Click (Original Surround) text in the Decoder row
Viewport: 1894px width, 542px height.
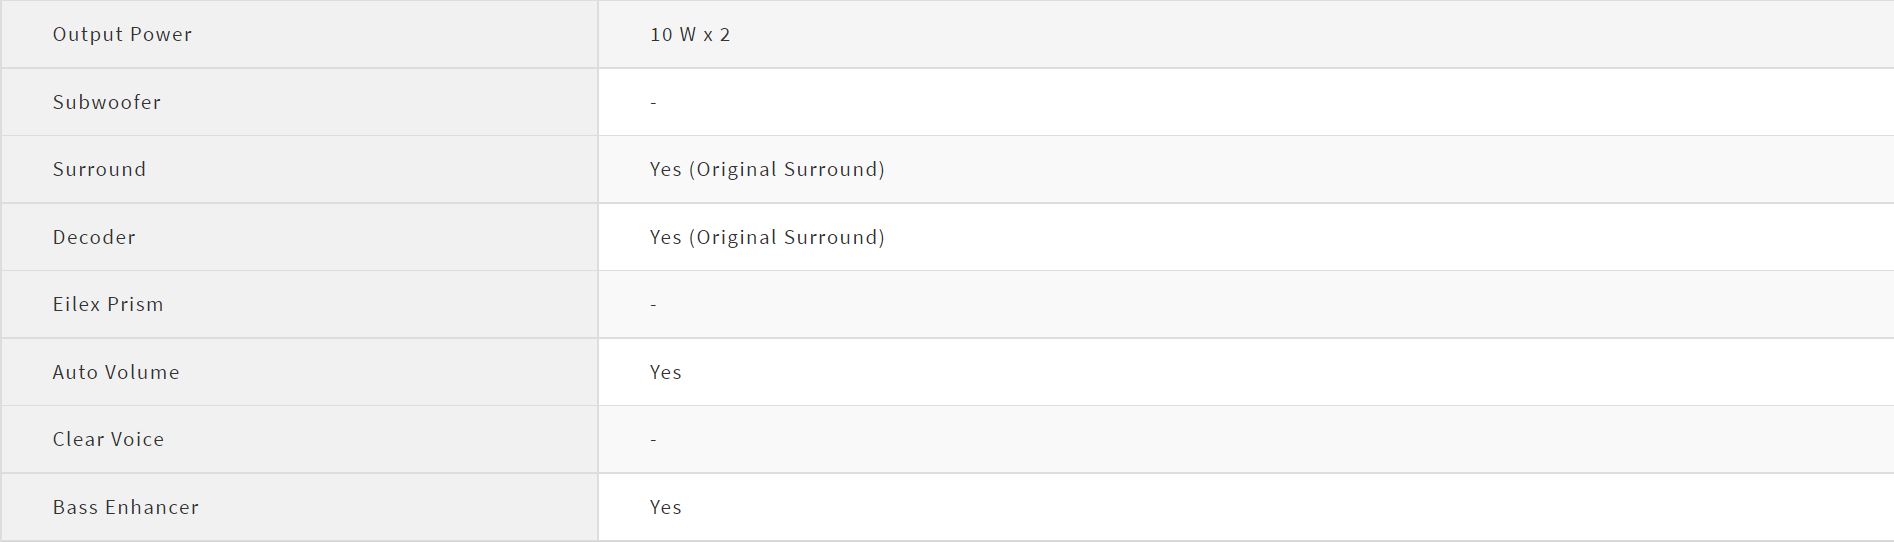pos(787,237)
